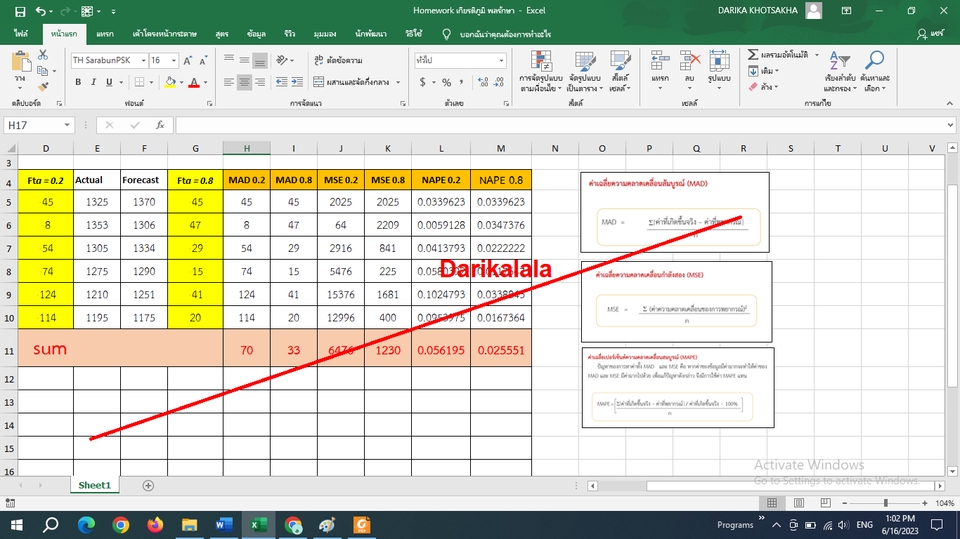This screenshot has height=539, width=960.
Task: Add a new sheet with plus button
Action: [148, 486]
